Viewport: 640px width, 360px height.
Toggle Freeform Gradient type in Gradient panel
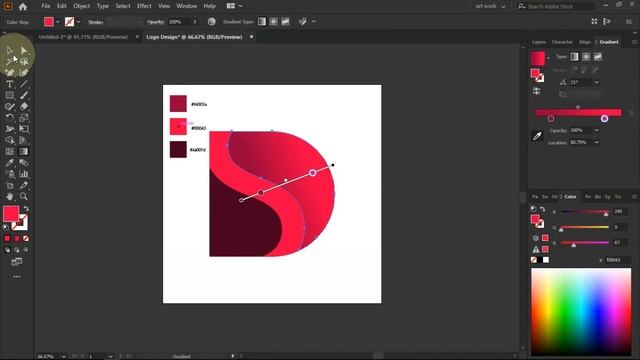point(598,57)
